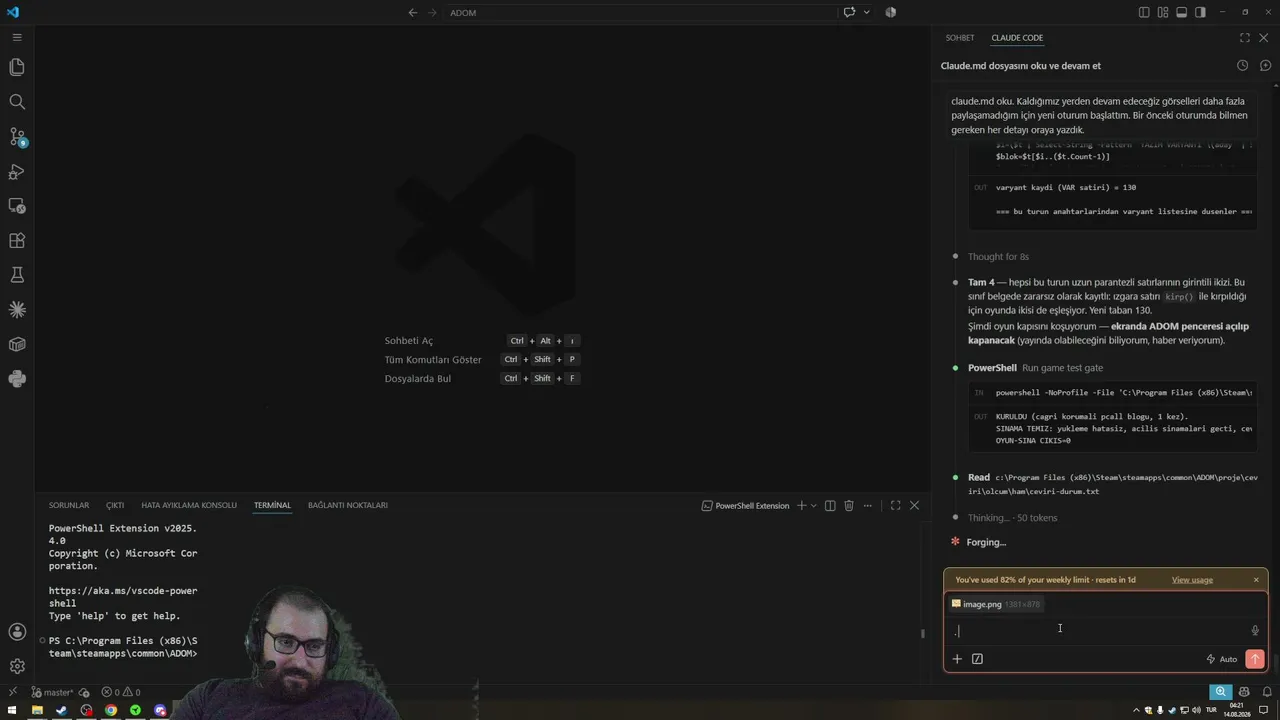The image size is (1280, 720).
Task: Open terminal more actions menu
Action: 868,506
